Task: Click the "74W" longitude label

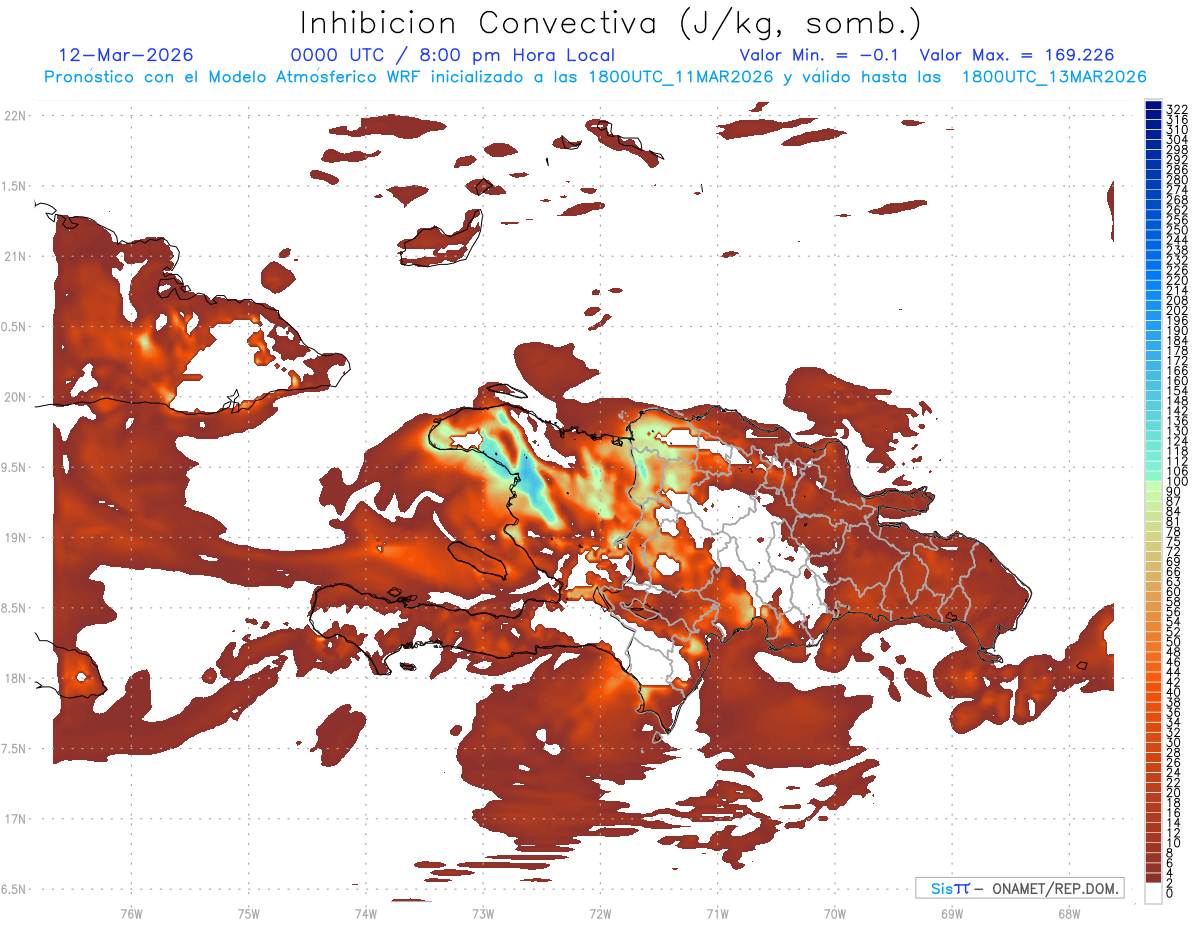Action: (x=365, y=913)
